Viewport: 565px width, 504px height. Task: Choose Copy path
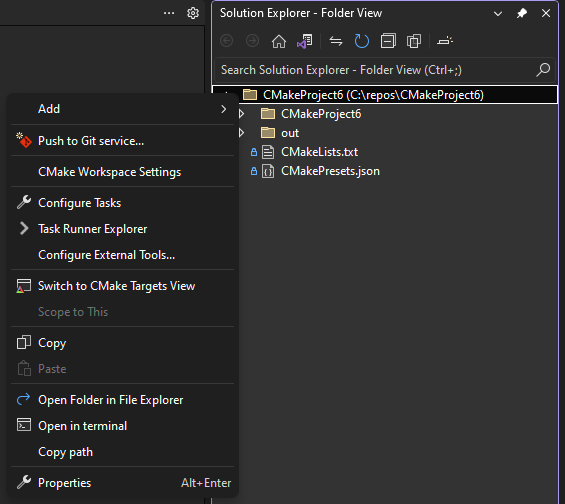click(123, 452)
